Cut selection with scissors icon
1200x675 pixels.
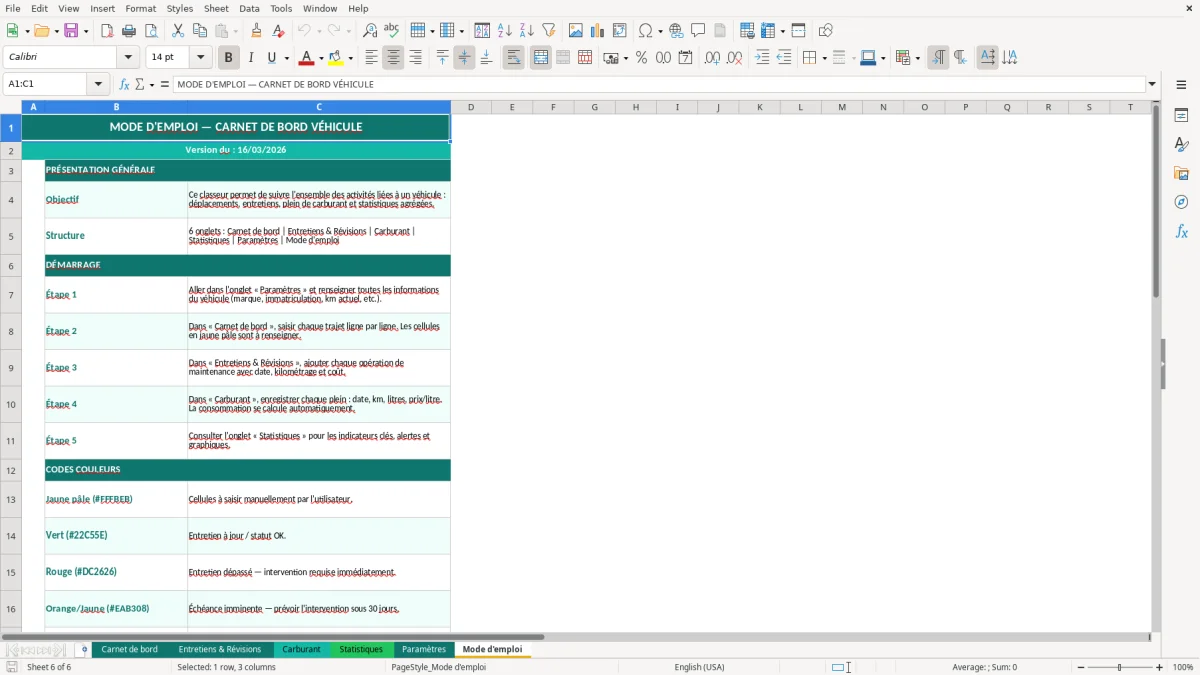(x=178, y=31)
